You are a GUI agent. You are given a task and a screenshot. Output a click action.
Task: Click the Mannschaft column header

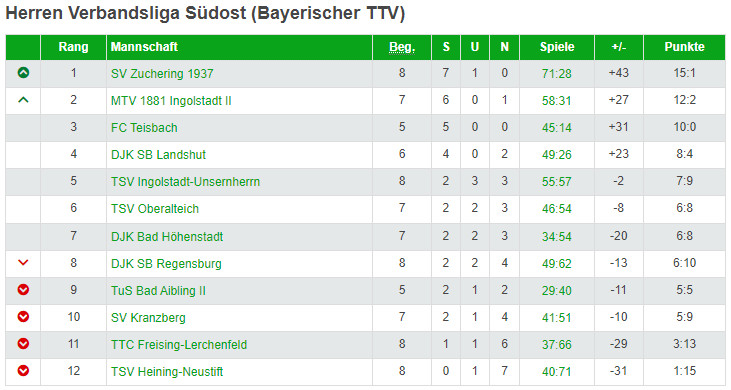point(144,47)
